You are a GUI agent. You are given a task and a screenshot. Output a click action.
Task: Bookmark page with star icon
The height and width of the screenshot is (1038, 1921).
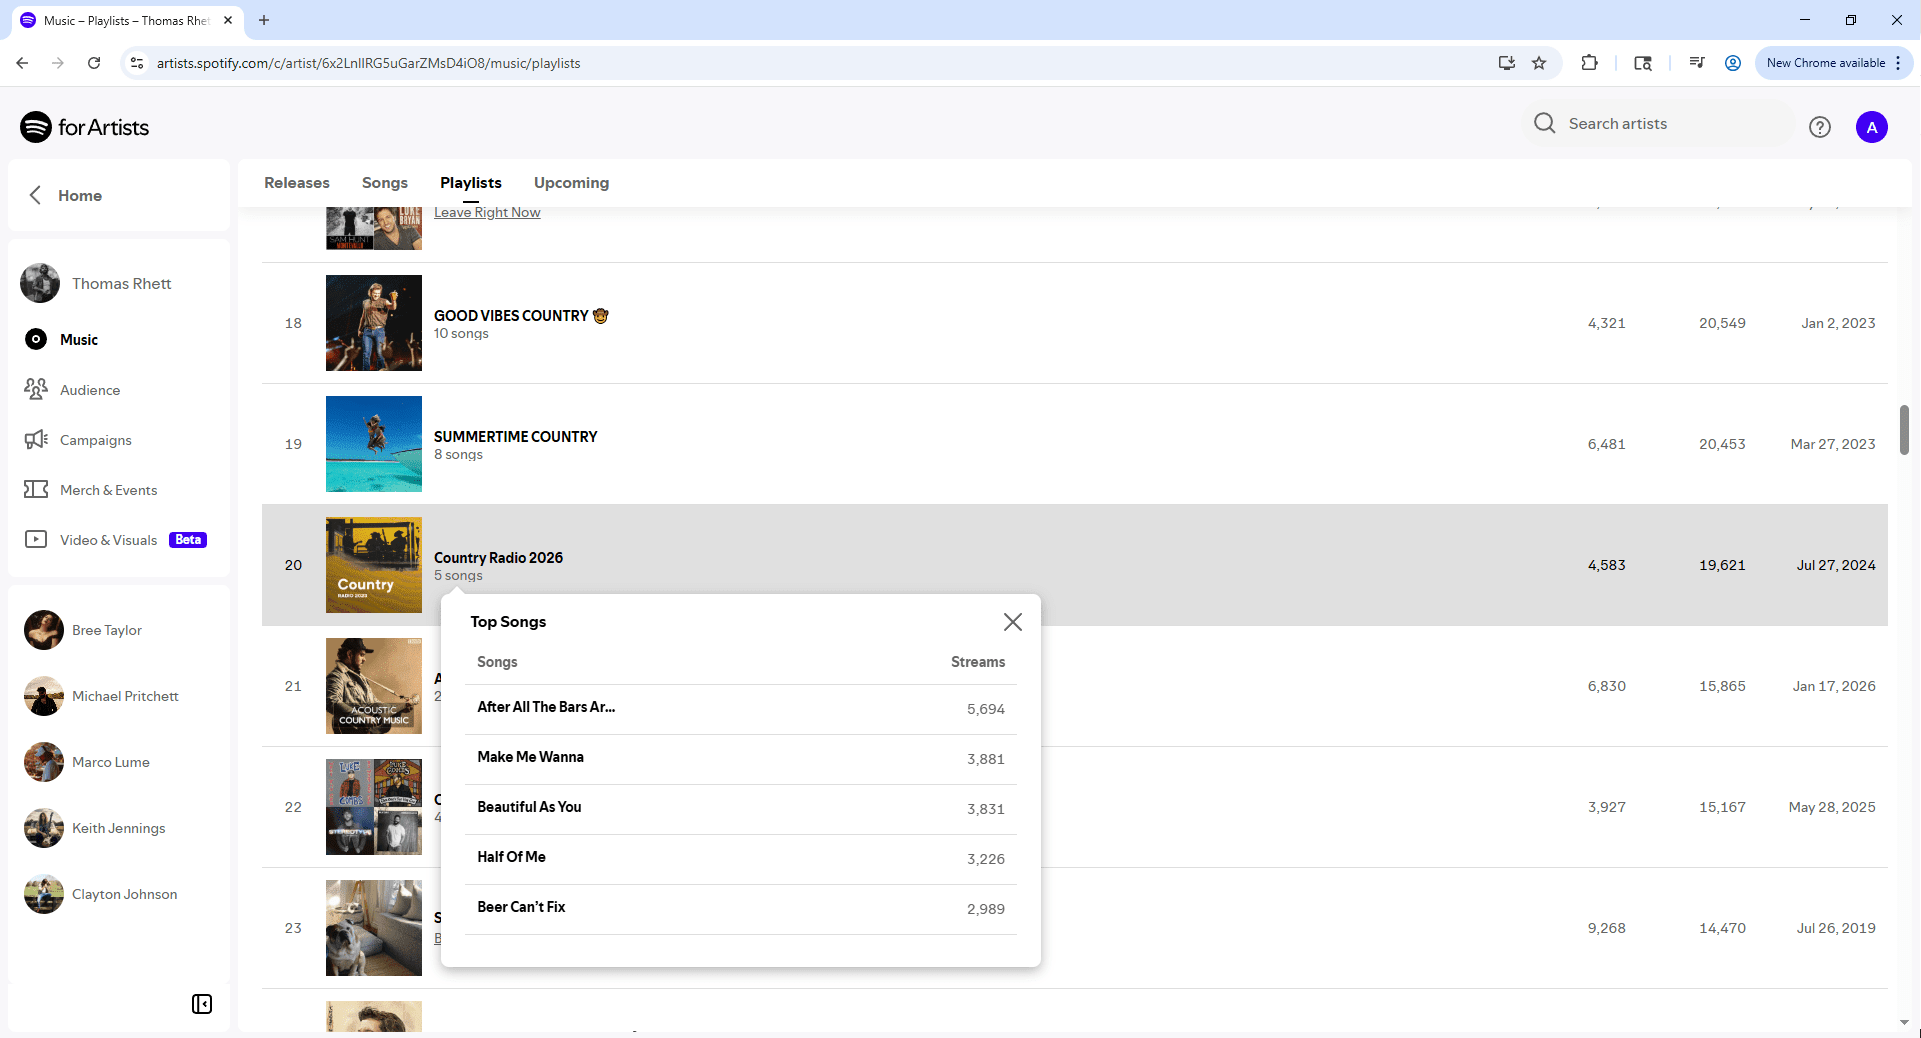pyautogui.click(x=1539, y=63)
